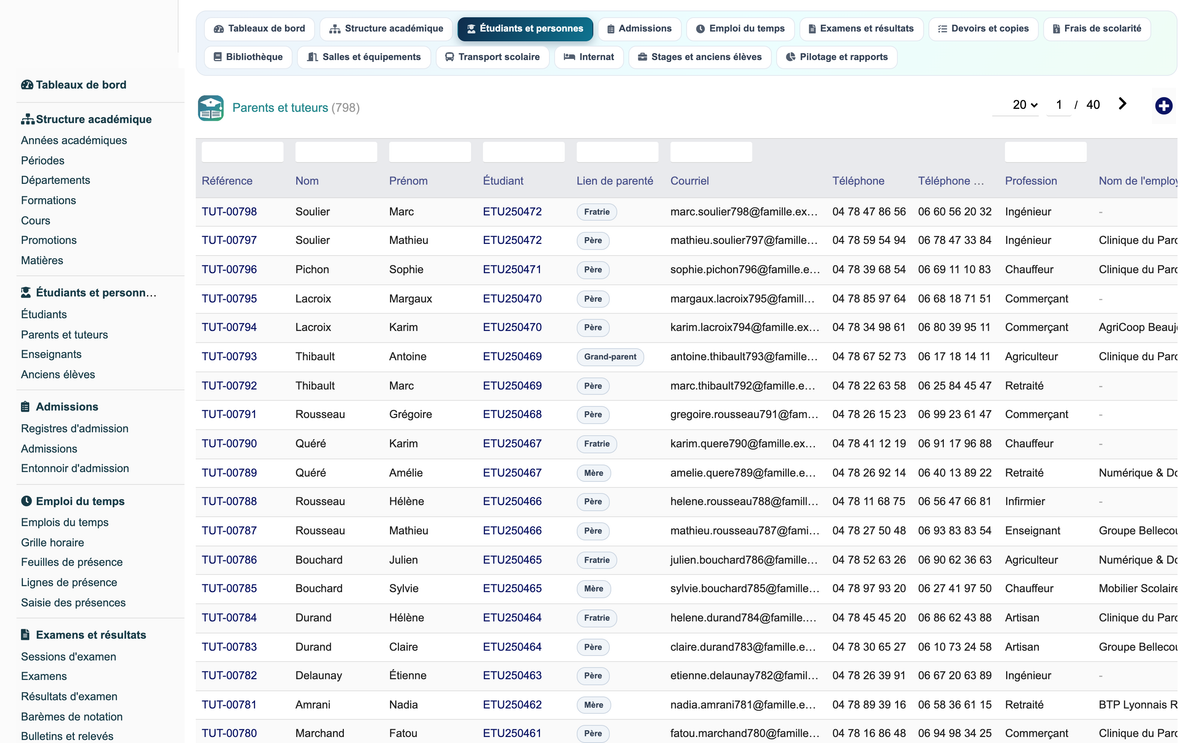
Task: Go to the next page with the arrow
Action: [x=1122, y=104]
